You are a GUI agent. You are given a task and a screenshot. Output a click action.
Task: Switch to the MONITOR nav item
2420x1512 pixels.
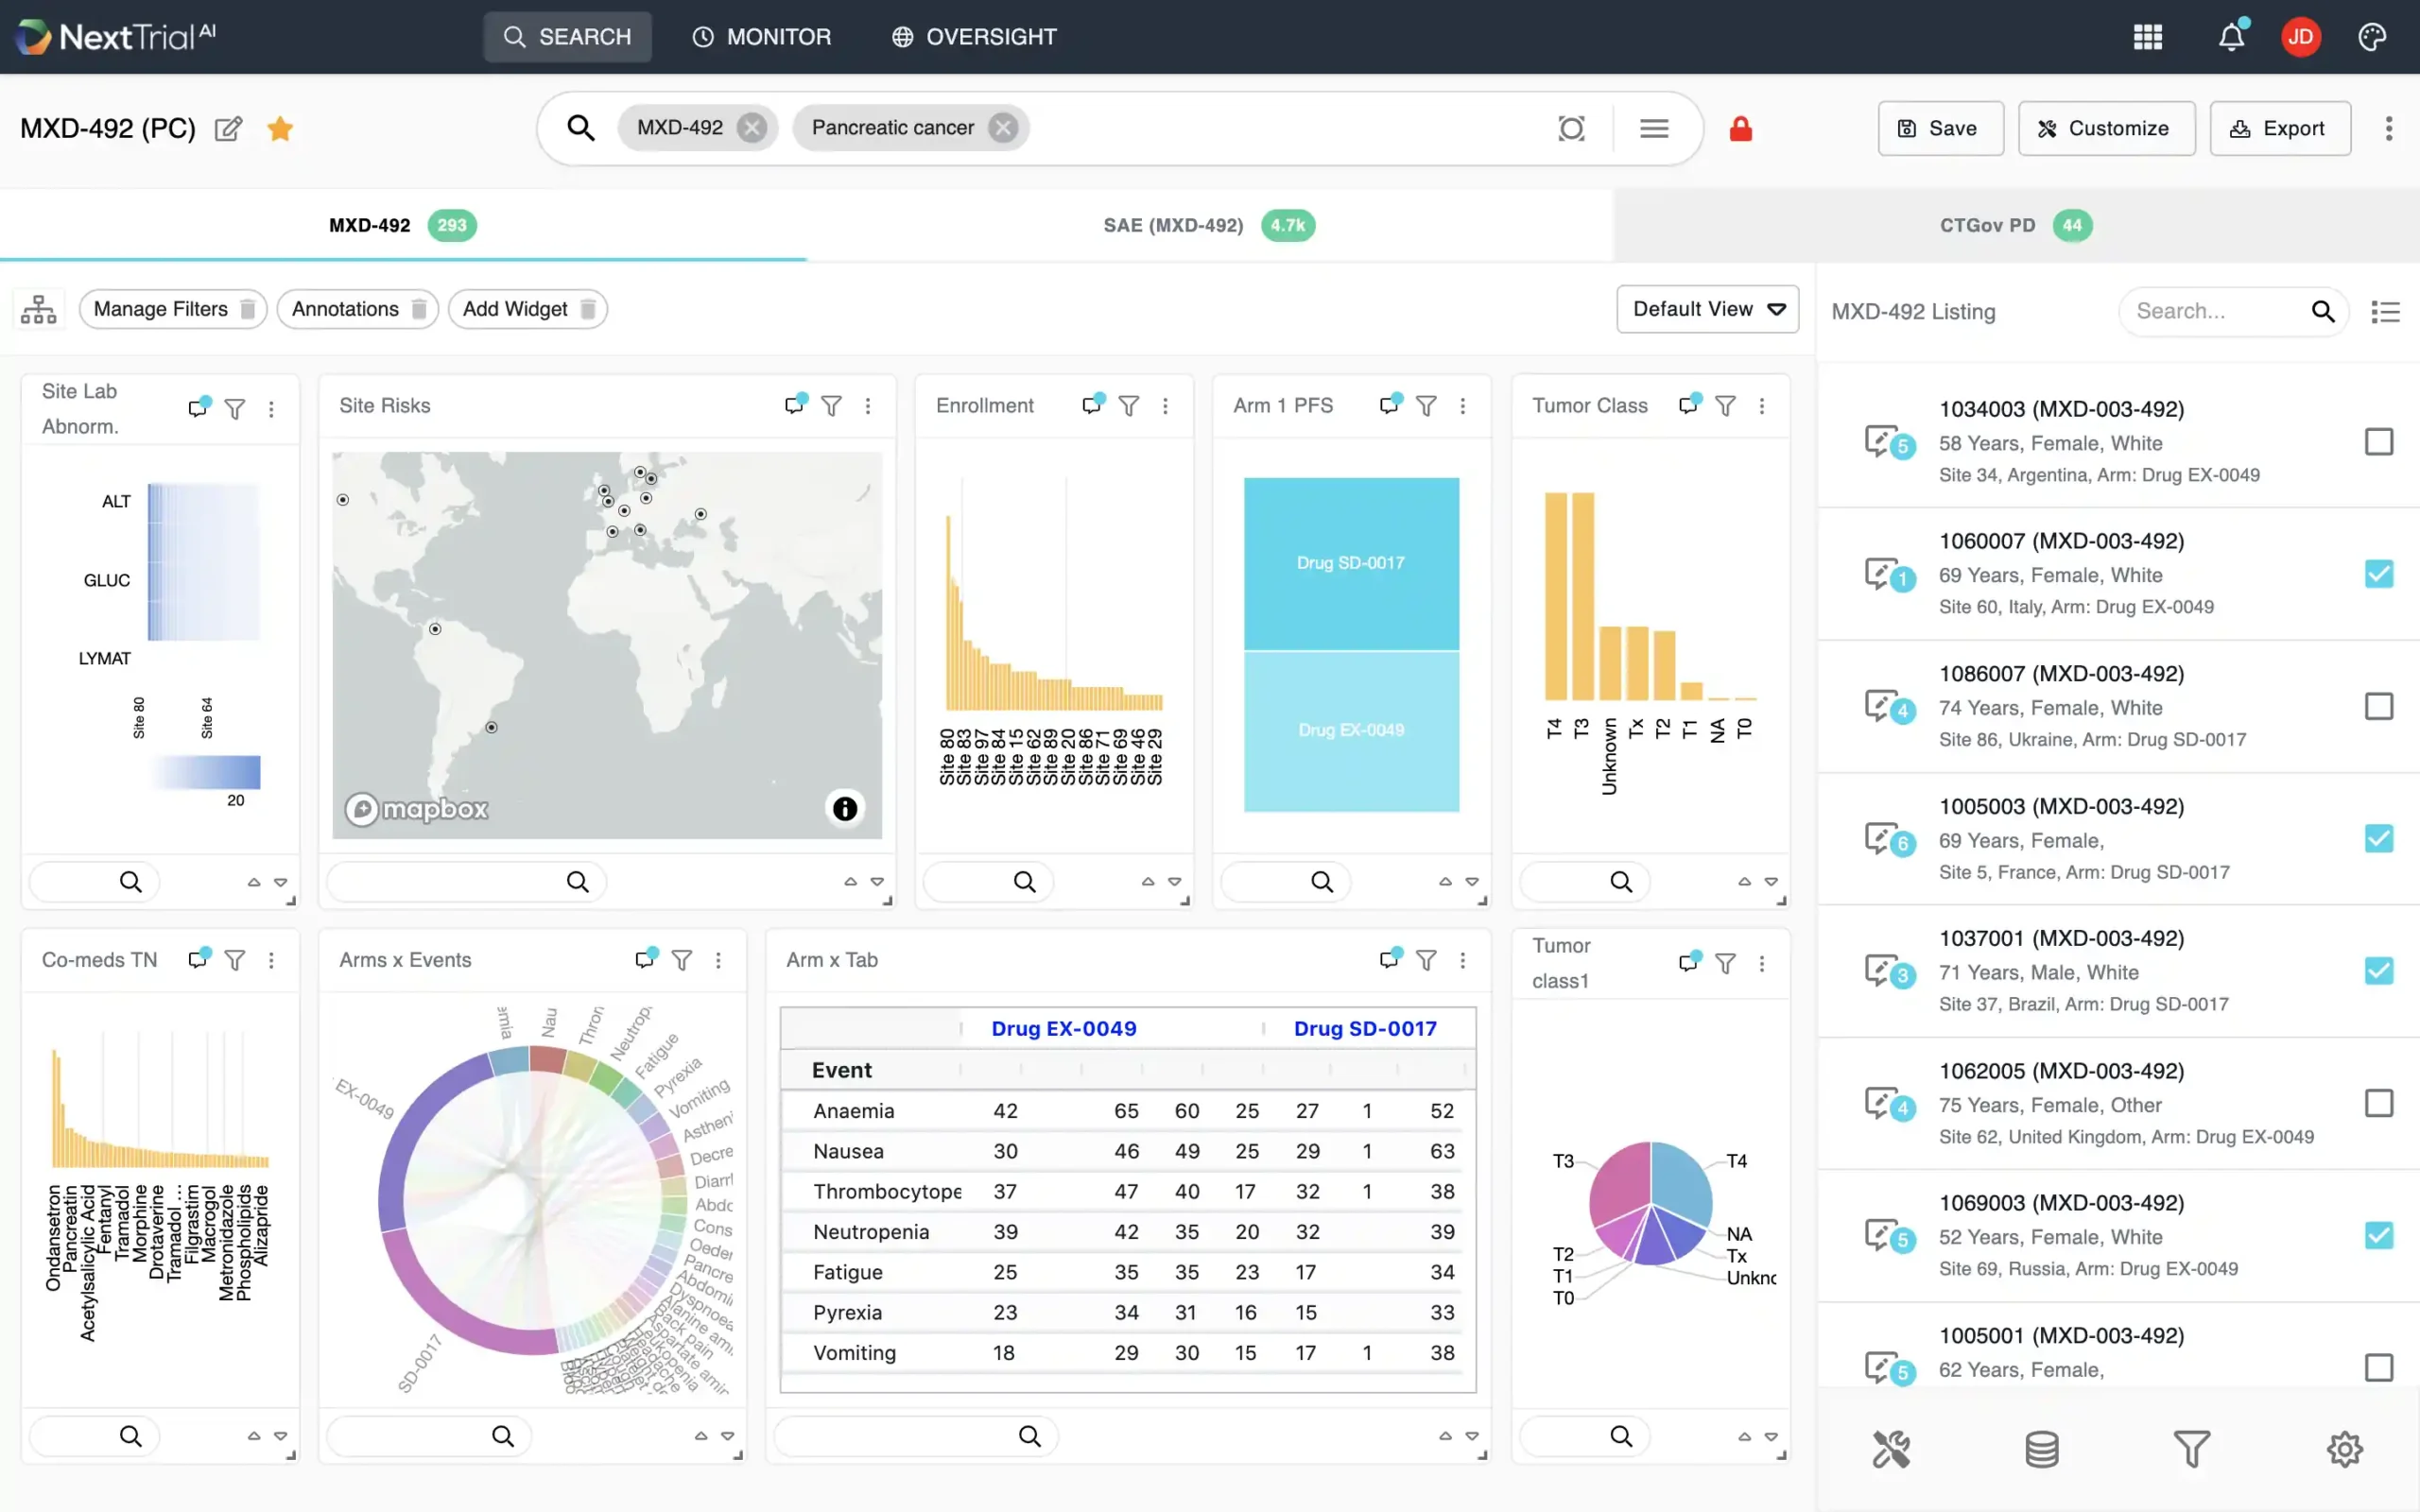[x=762, y=37]
